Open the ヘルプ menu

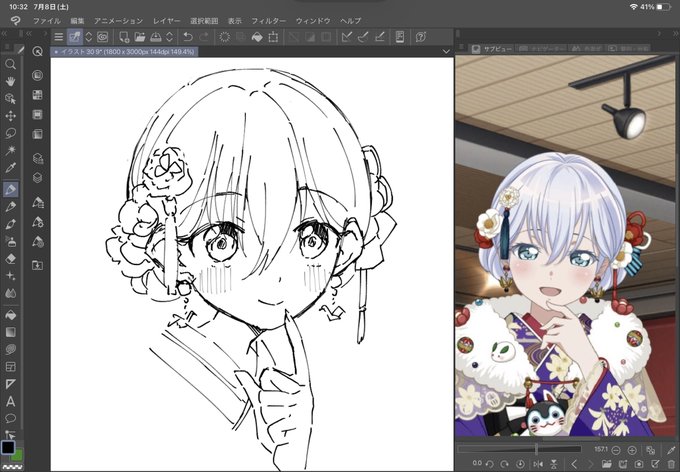(350, 21)
